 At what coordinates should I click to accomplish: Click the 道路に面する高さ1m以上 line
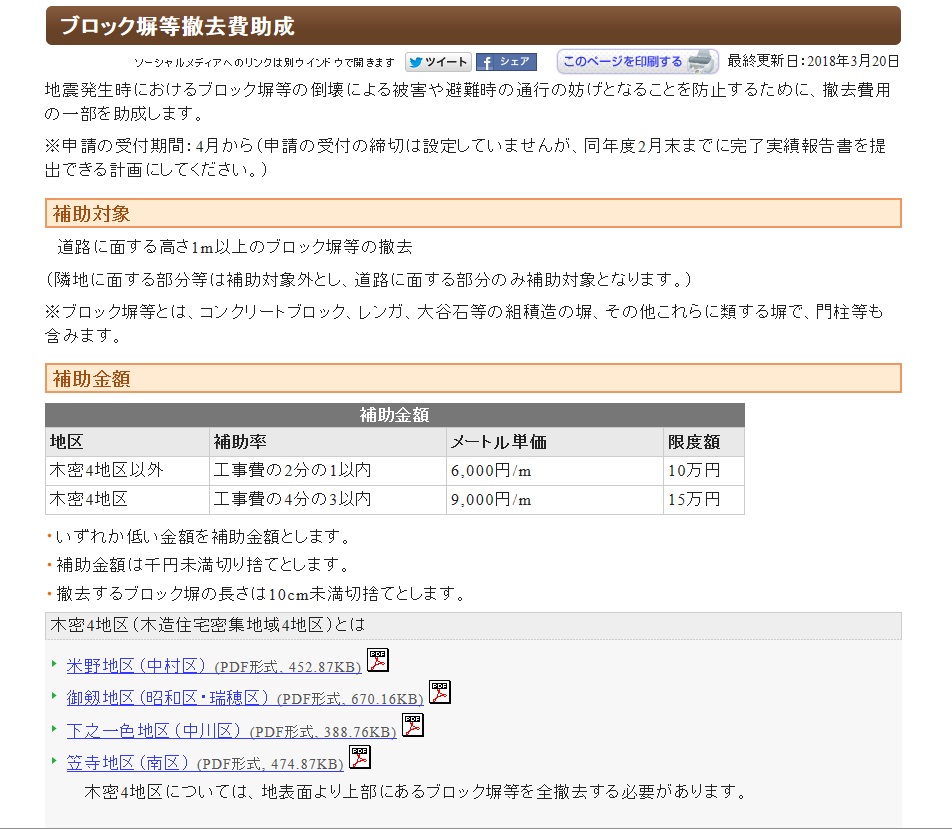click(235, 247)
